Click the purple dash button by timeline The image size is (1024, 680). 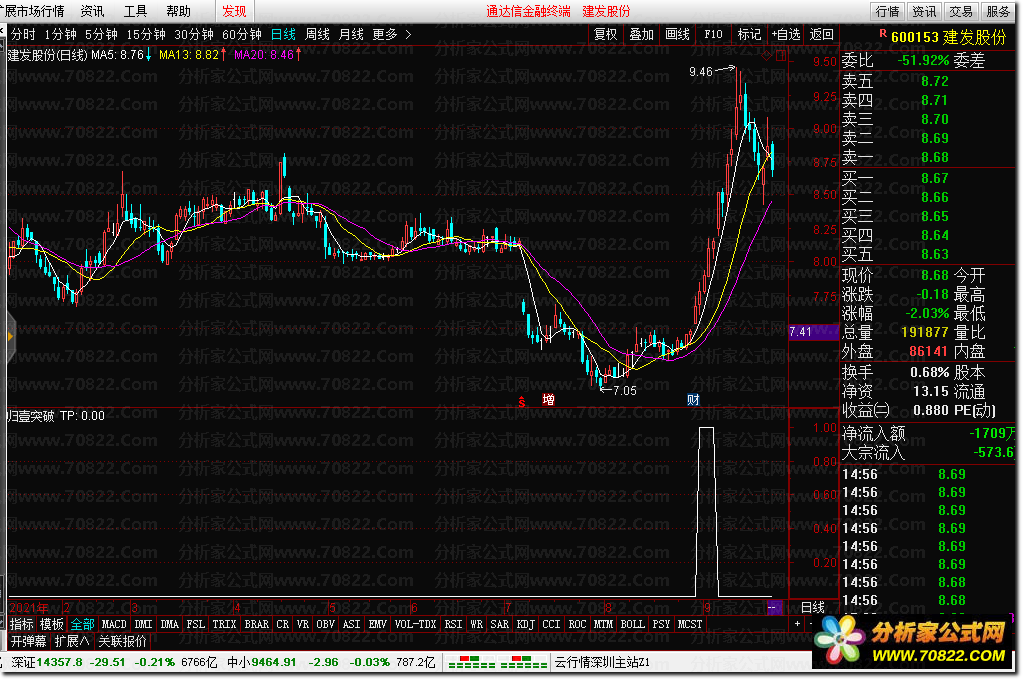pos(774,607)
